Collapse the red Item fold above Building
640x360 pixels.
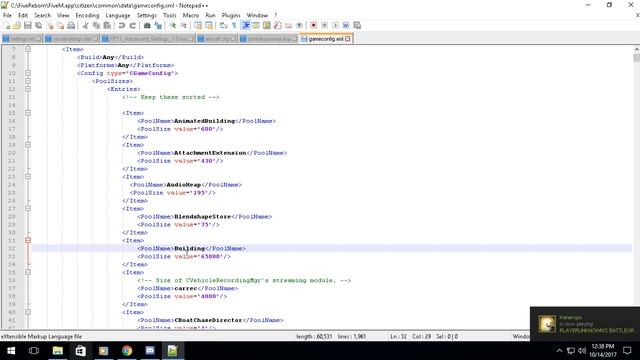tap(28, 240)
